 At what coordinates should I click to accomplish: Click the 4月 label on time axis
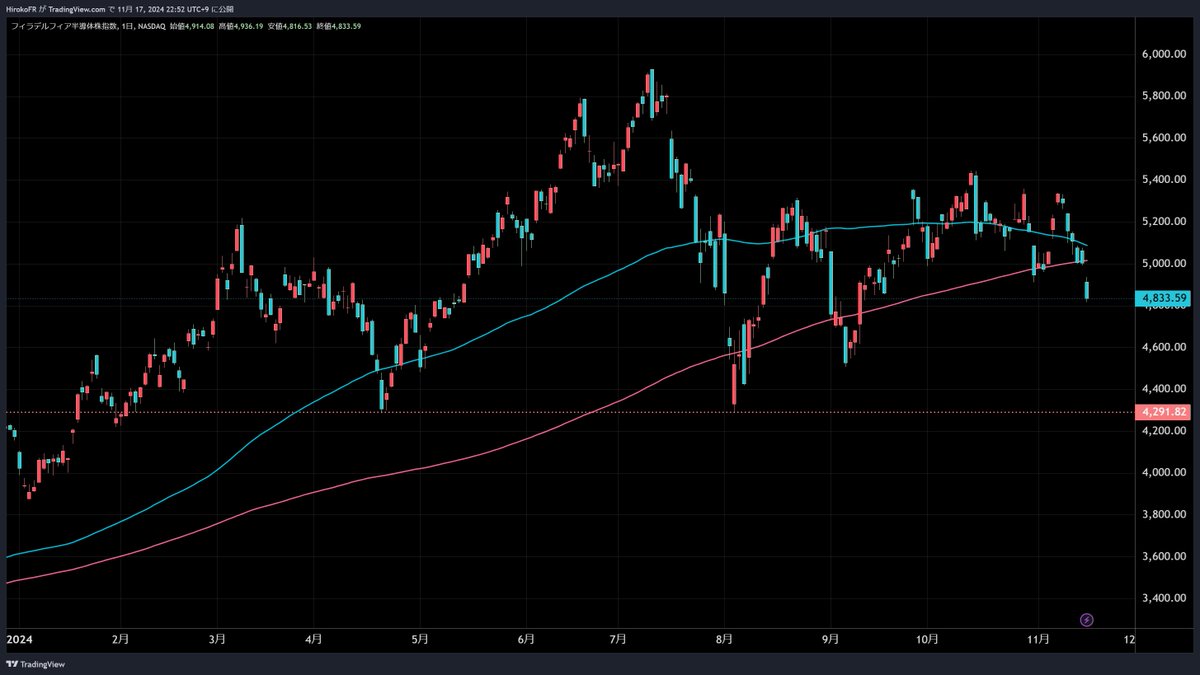pyautogui.click(x=313, y=638)
